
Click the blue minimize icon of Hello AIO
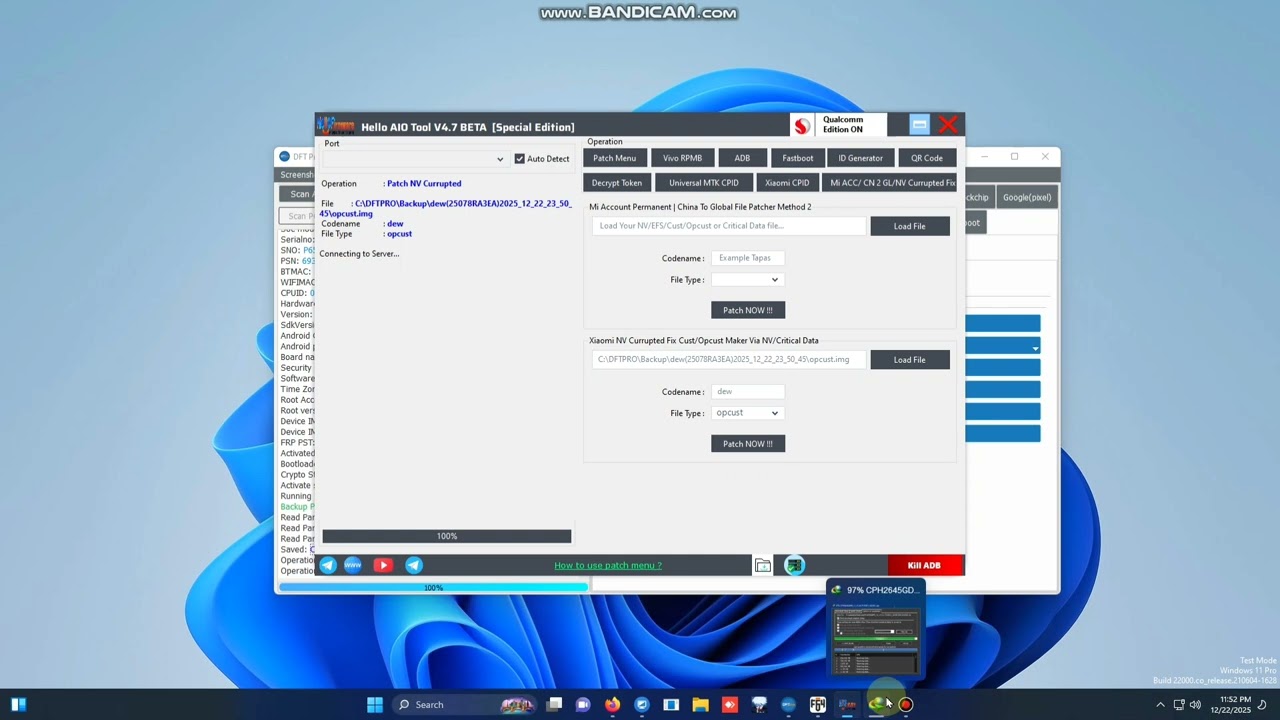(x=919, y=125)
